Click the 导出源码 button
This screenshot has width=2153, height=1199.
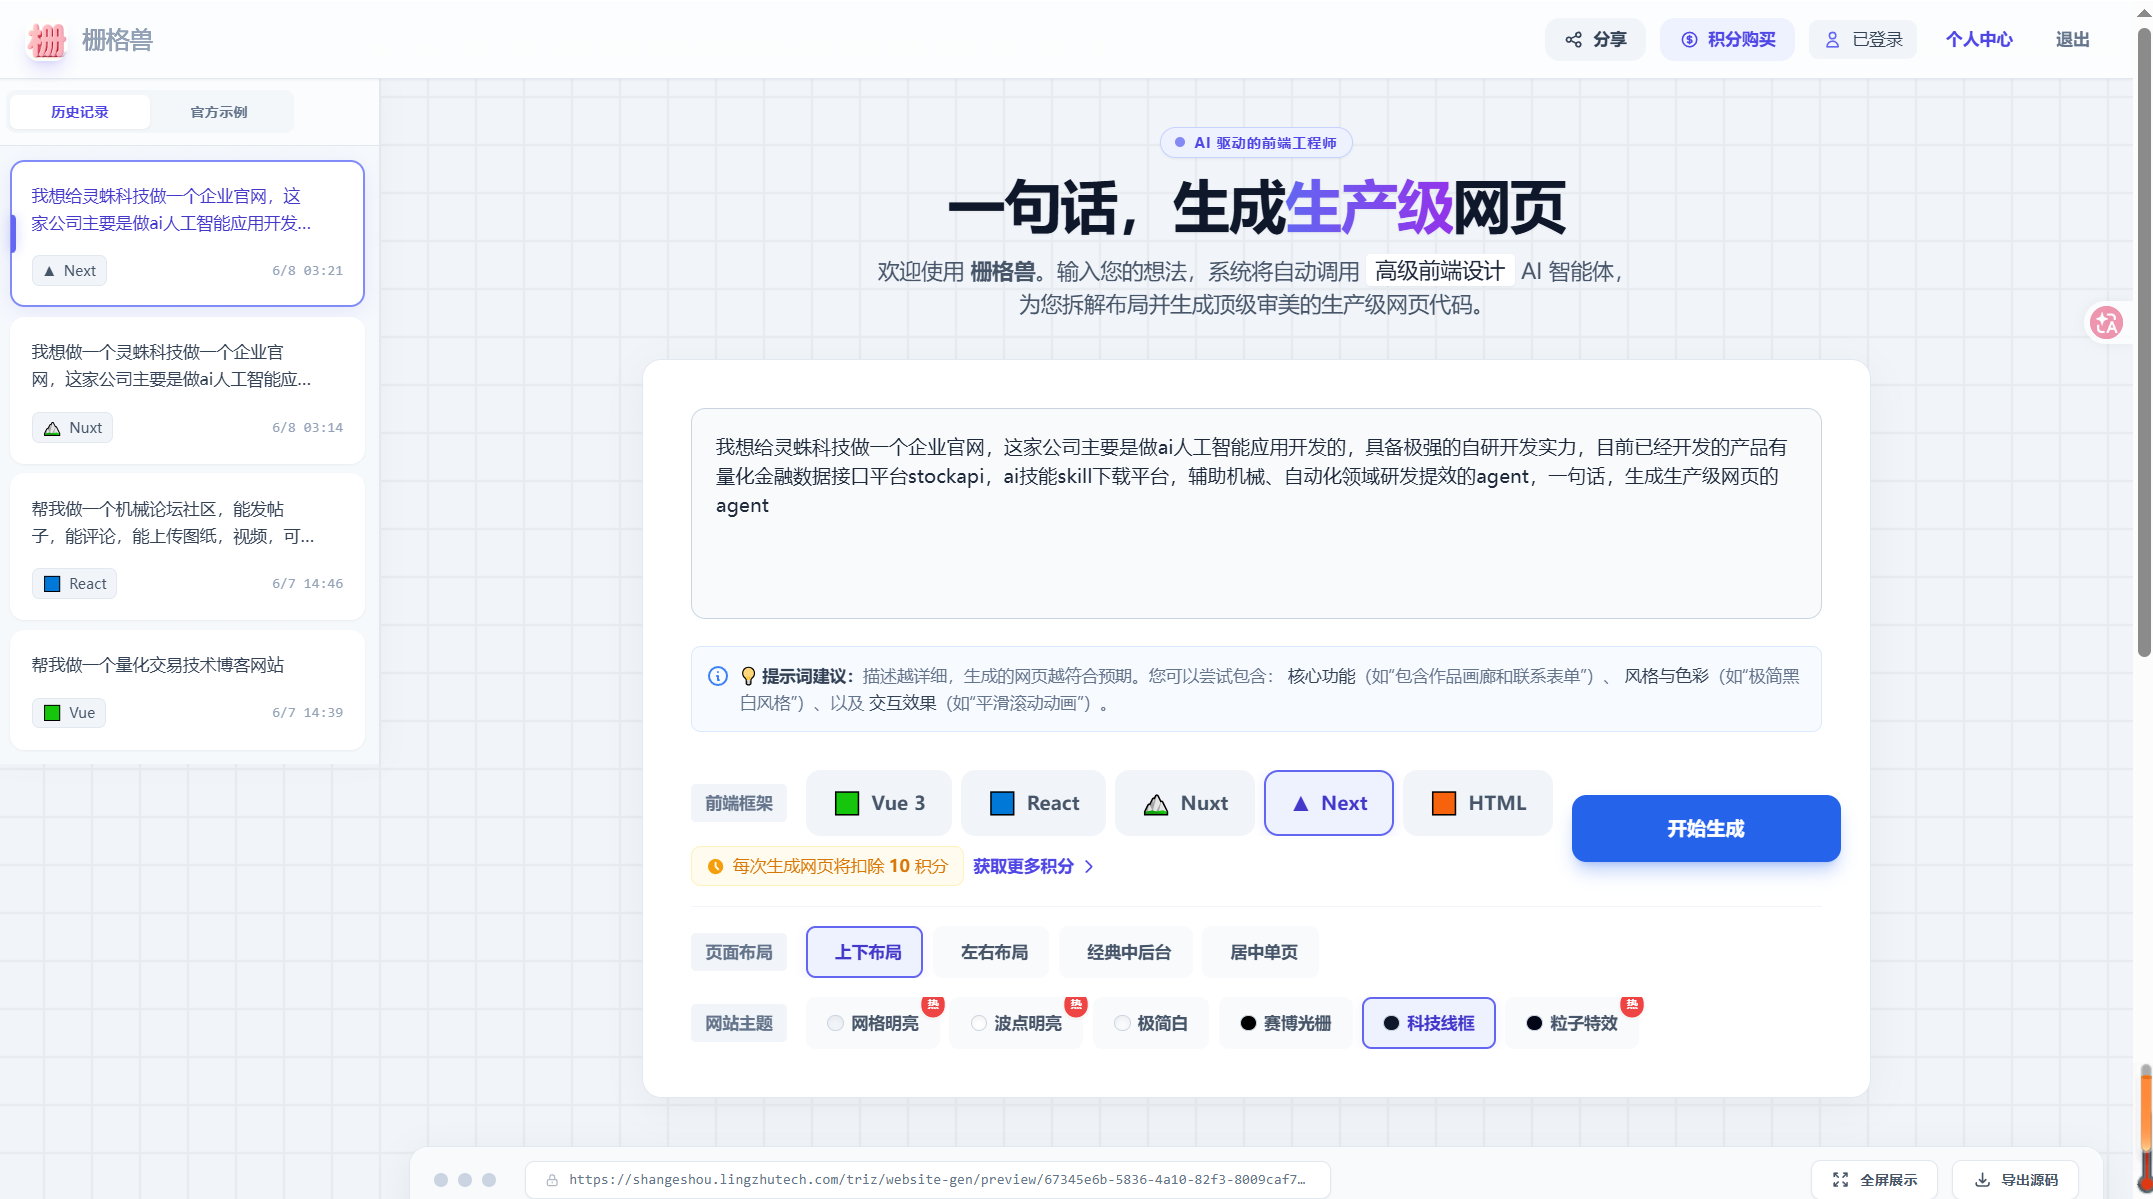click(2015, 1180)
